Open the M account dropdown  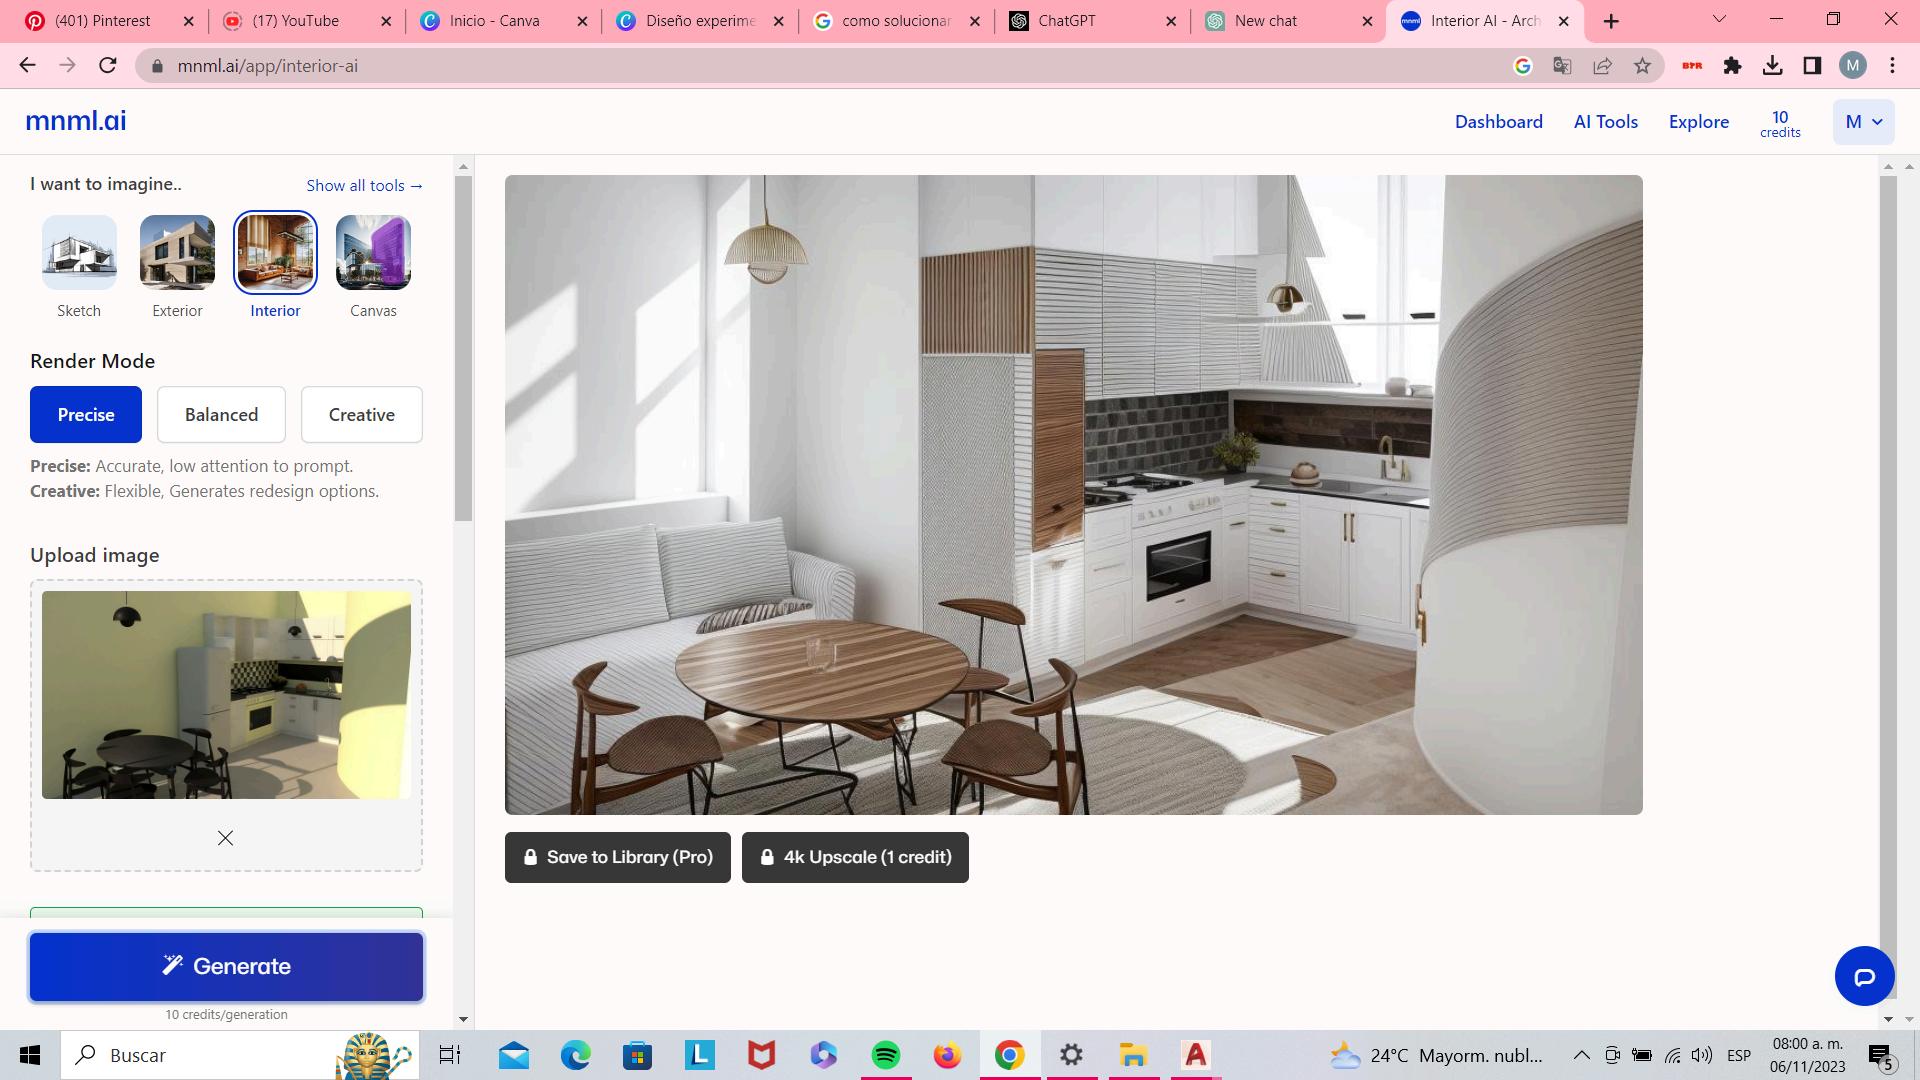tap(1863, 122)
